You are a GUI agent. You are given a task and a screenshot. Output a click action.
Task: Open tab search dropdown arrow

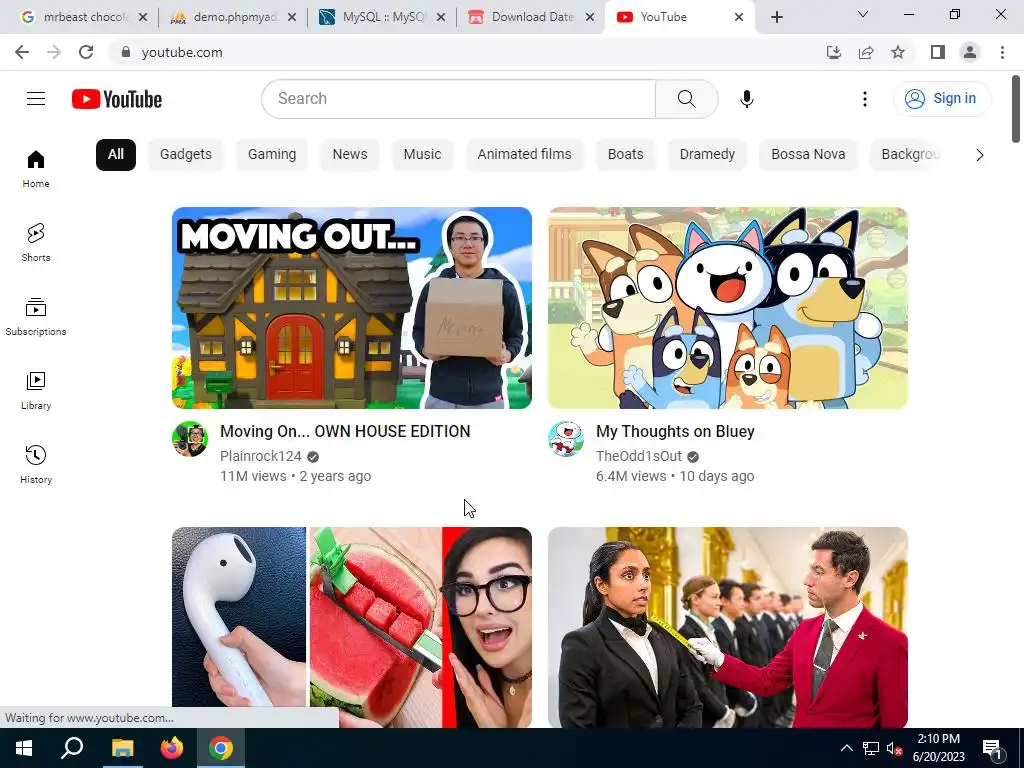(863, 14)
